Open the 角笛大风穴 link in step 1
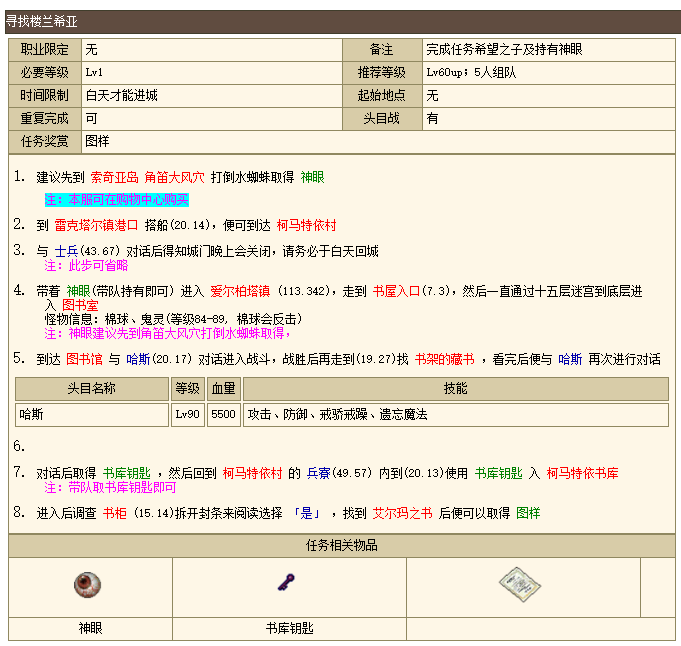 [174, 177]
